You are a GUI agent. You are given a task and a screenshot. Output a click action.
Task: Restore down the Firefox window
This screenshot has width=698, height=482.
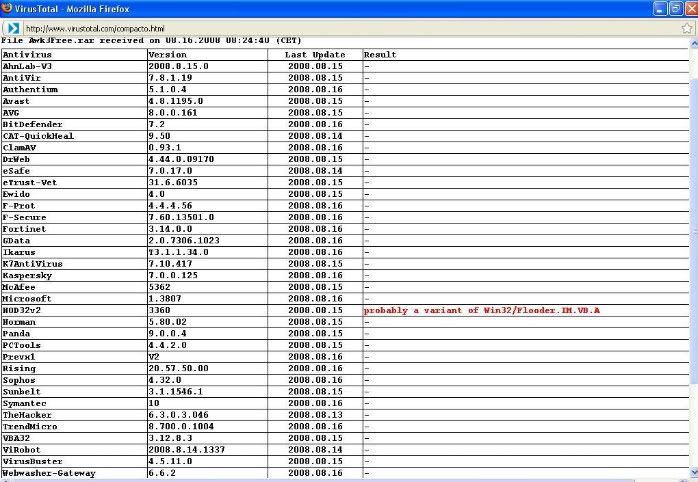click(676, 8)
